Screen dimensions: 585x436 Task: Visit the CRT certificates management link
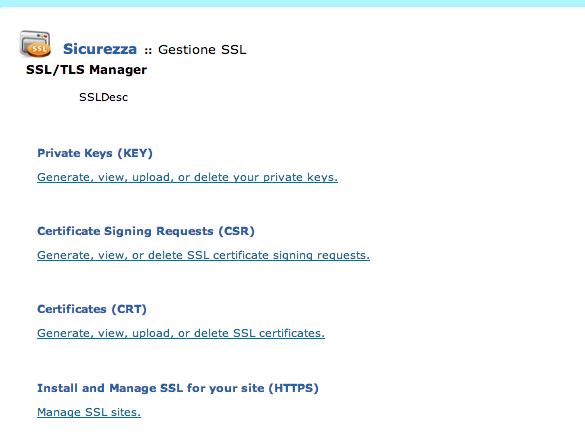point(181,333)
